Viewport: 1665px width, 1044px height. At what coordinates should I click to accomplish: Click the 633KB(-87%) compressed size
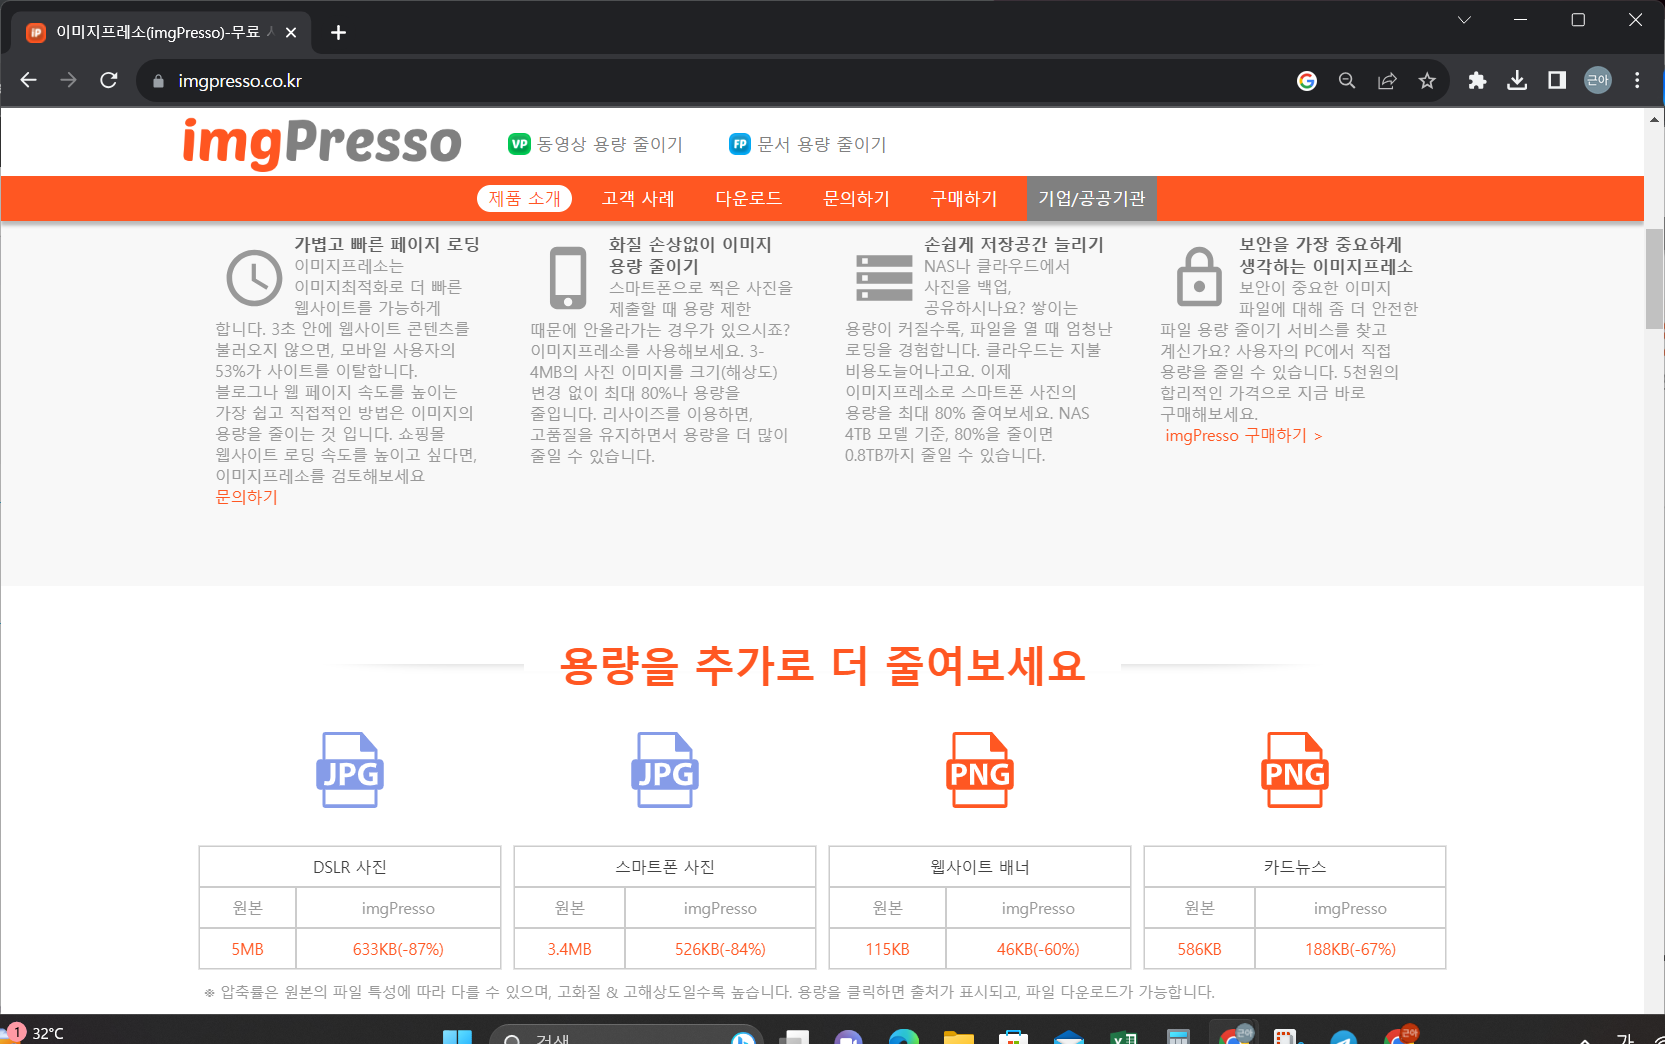[398, 949]
